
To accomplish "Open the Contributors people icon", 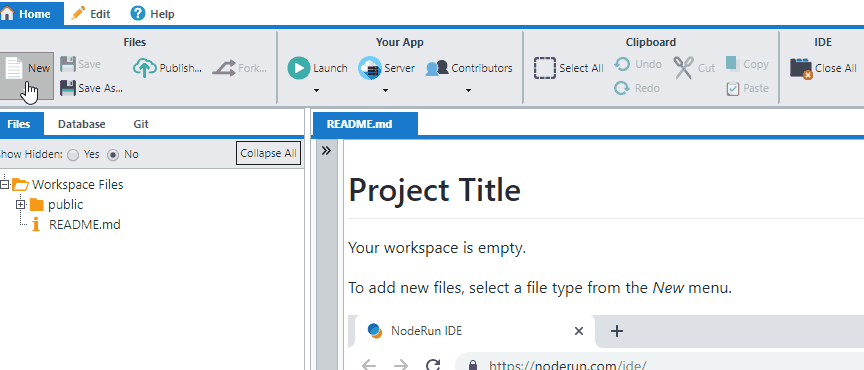I will 437,68.
